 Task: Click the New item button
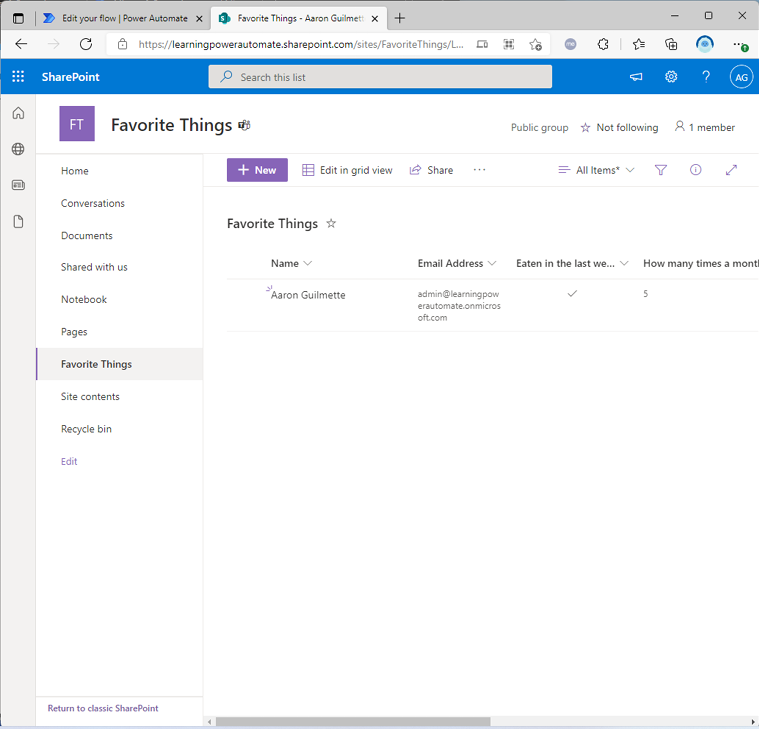257,170
